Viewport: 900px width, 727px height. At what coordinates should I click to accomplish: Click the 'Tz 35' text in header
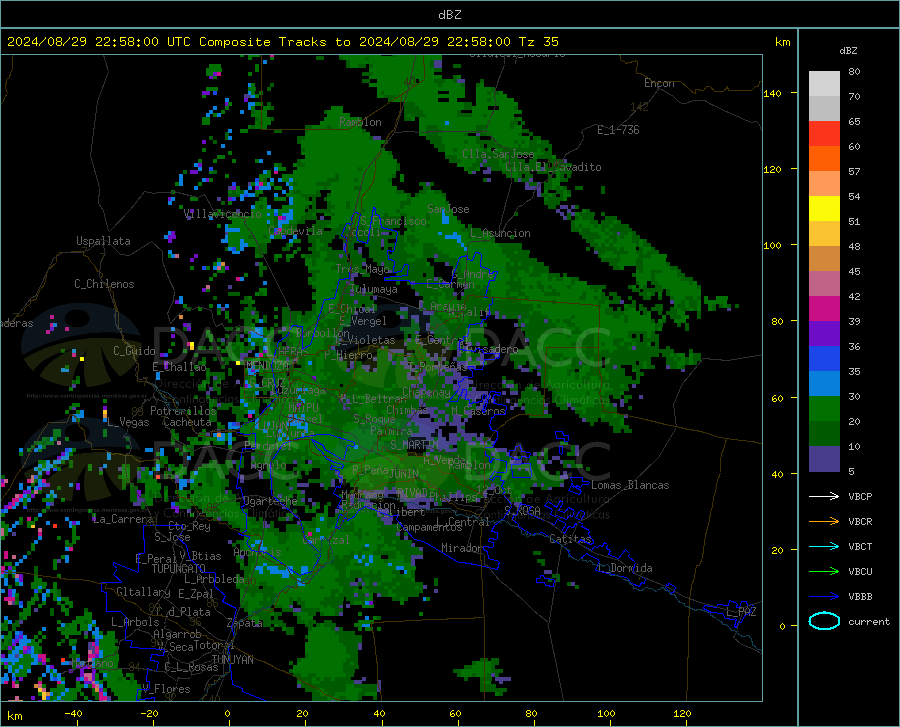click(538, 42)
